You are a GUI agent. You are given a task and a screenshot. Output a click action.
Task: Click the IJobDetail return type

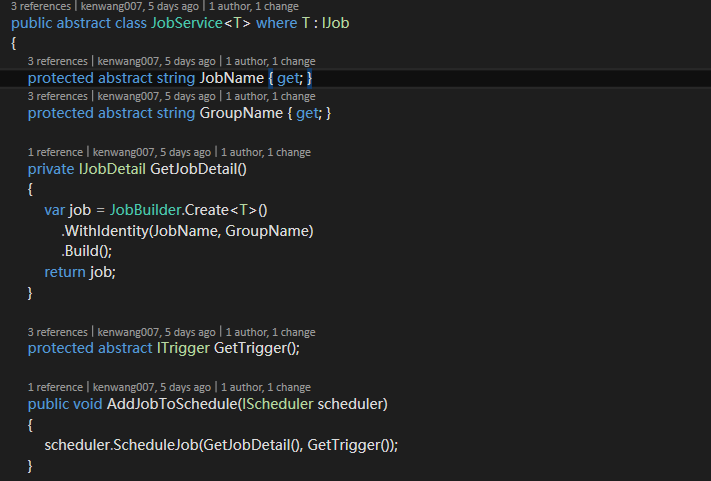click(112, 169)
